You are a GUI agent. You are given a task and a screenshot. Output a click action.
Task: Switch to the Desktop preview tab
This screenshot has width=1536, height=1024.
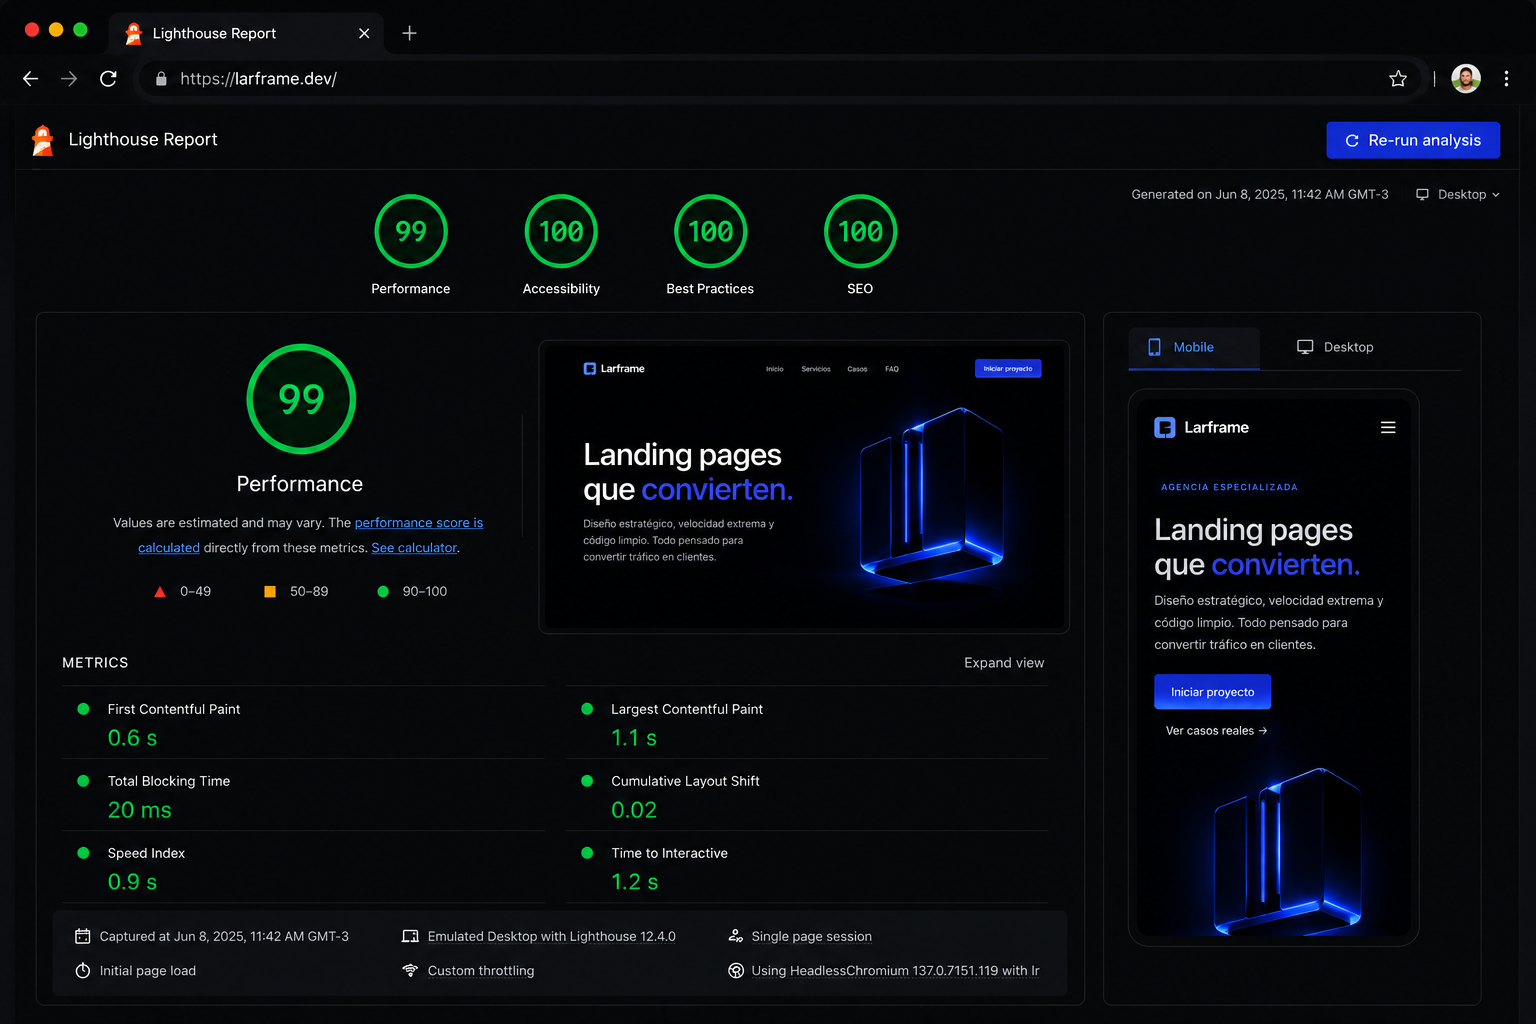click(1335, 348)
